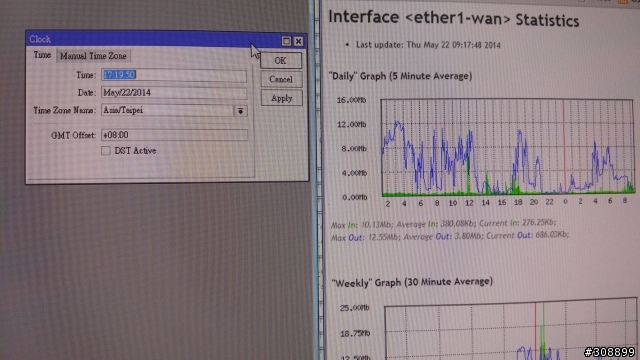This screenshot has width=640, height=360.
Task: Click the Time Zone Name label
Action: pyautogui.click(x=64, y=110)
